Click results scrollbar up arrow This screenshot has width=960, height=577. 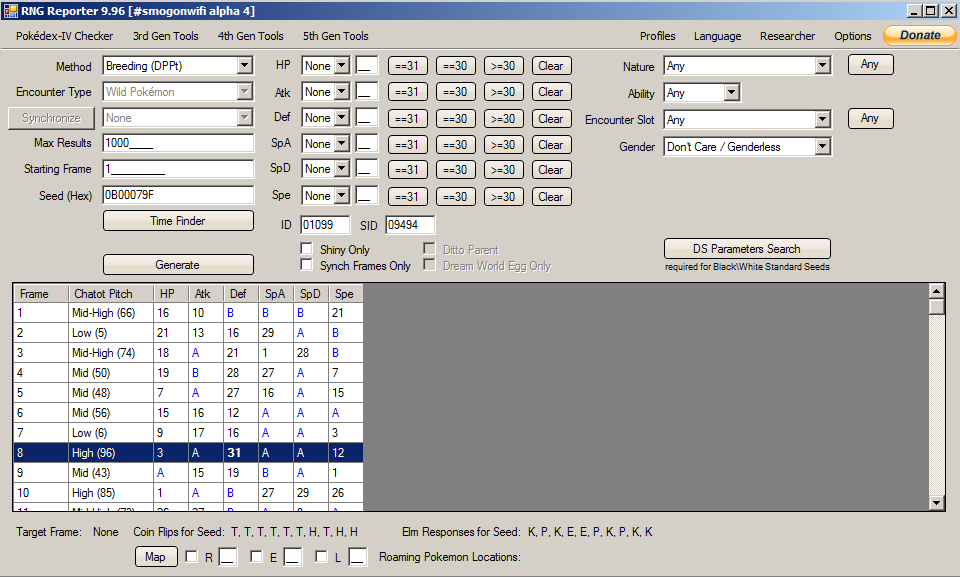coord(937,291)
